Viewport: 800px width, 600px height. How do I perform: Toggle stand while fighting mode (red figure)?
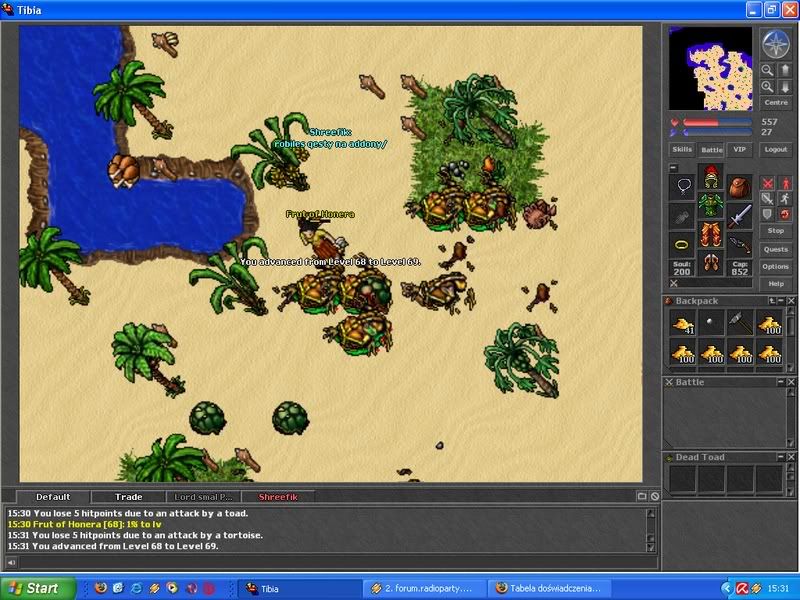[x=785, y=183]
